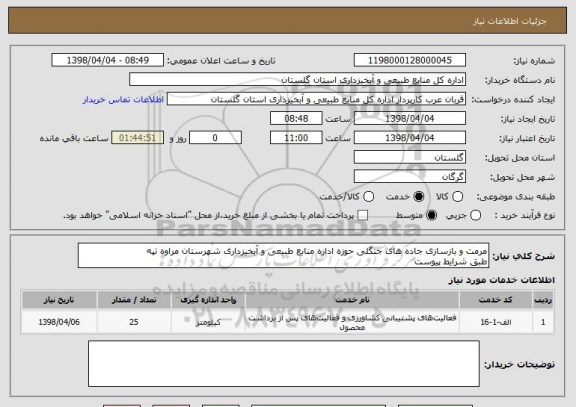Select service row with code الف-1-16
Image resolution: width=576 pixels, height=407 pixels.
(288, 322)
